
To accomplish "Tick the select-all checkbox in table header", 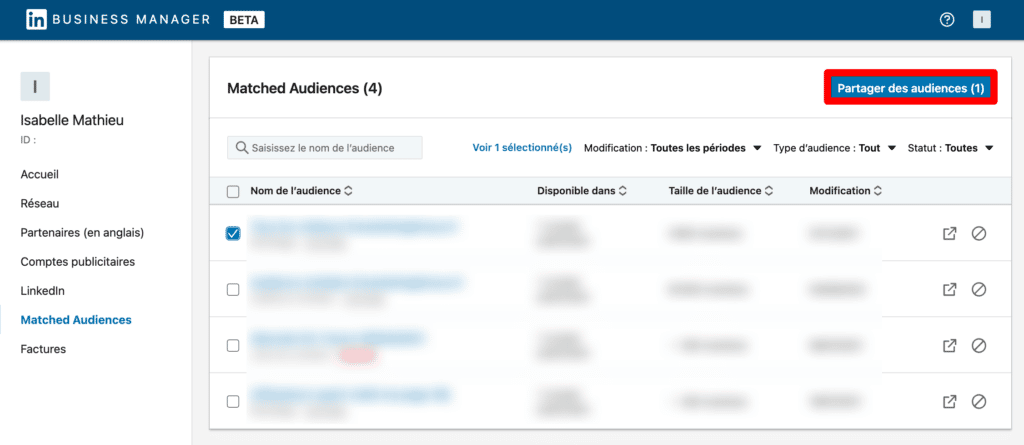I will point(233,191).
